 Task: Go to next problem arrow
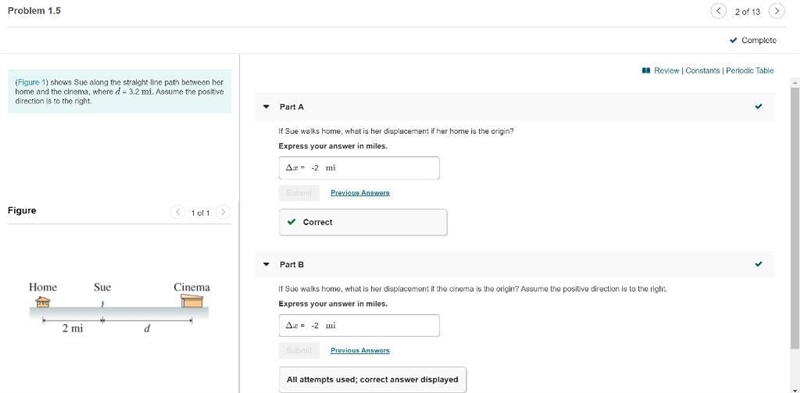pos(777,11)
